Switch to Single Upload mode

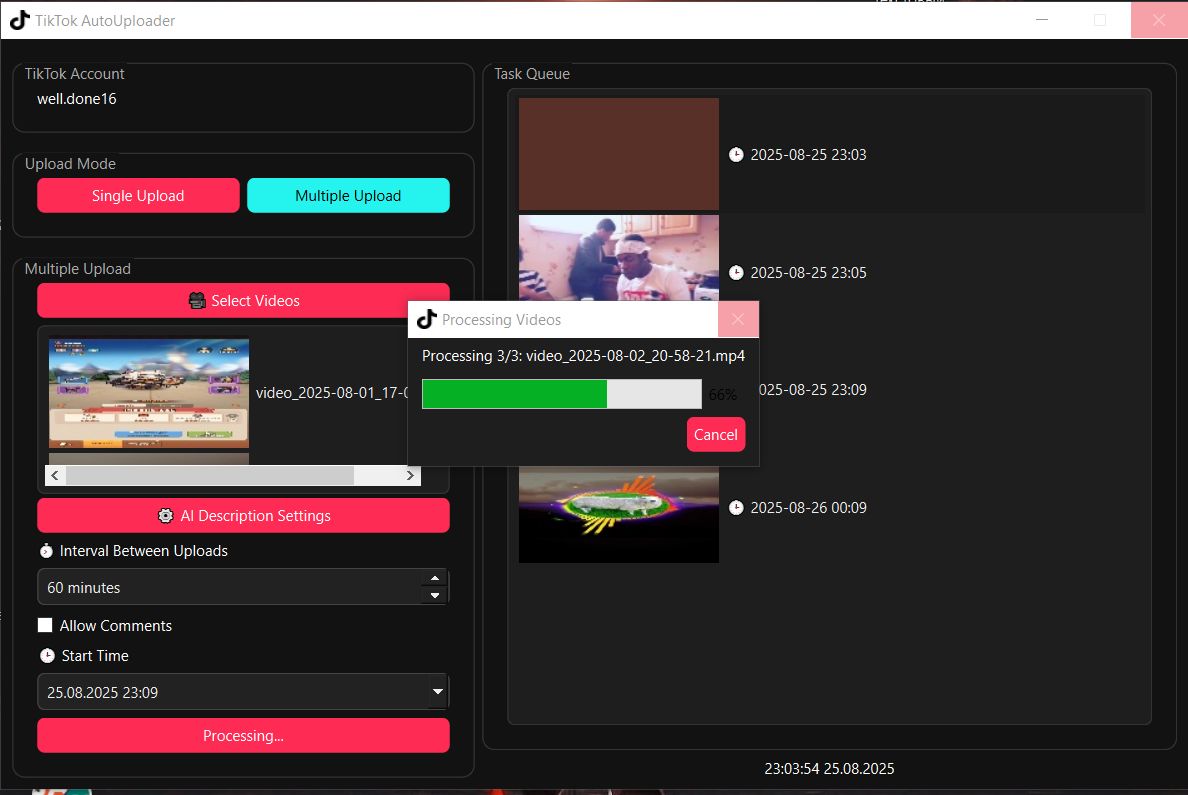pos(138,196)
